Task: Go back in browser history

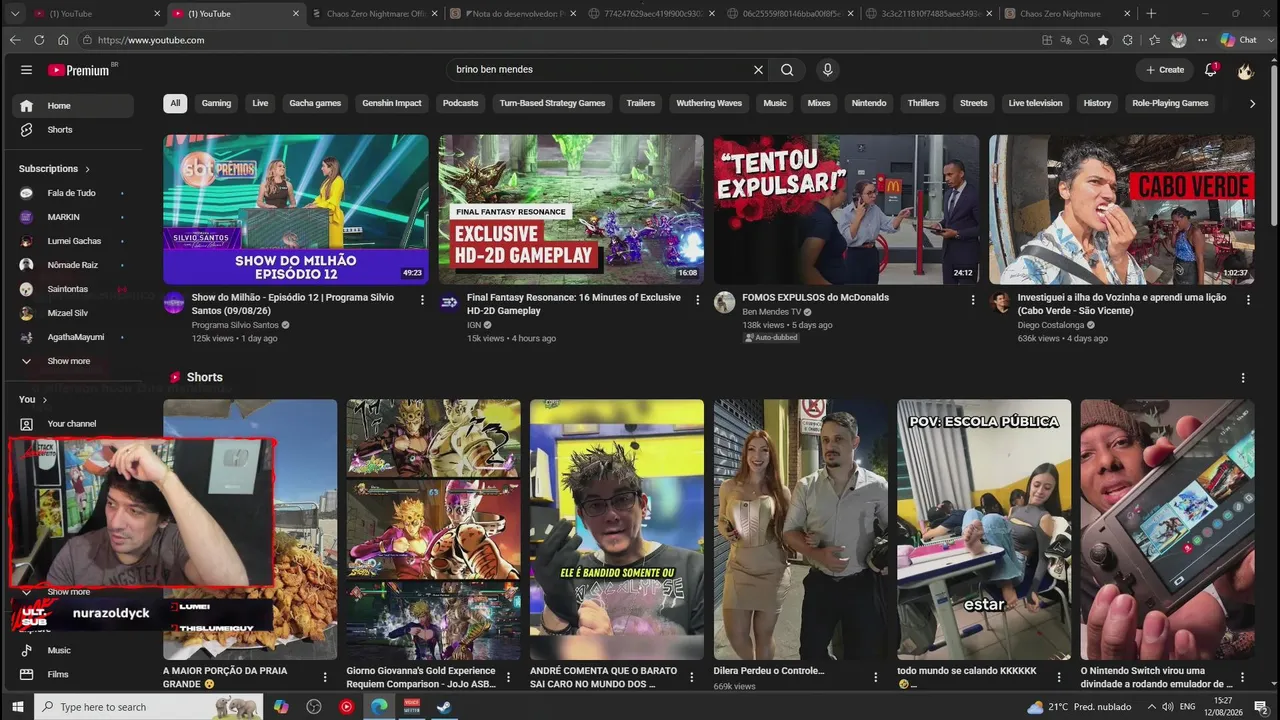Action: pyautogui.click(x=15, y=40)
